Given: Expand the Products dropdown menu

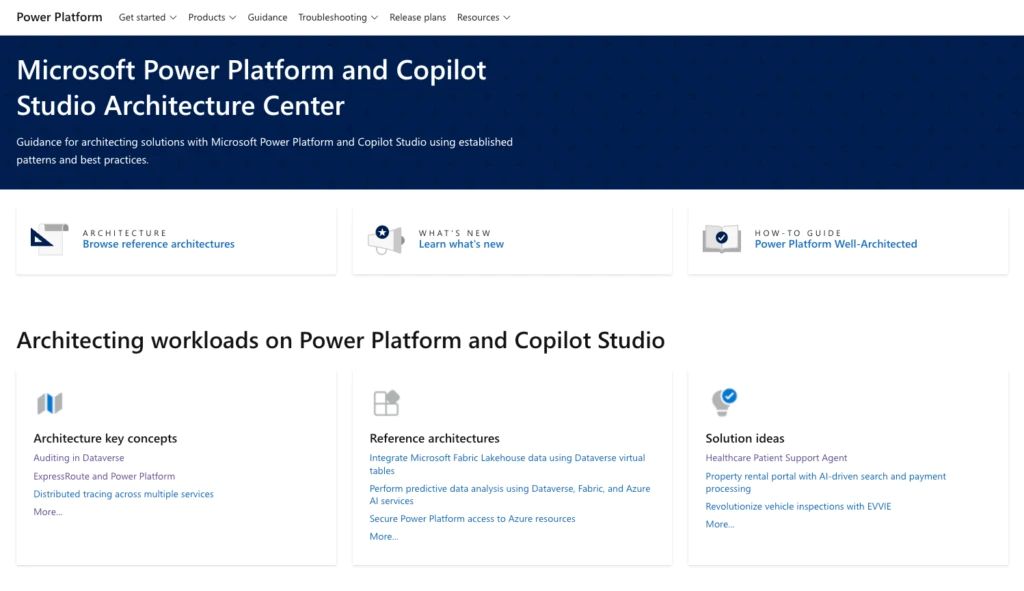Looking at the screenshot, I should [x=212, y=18].
